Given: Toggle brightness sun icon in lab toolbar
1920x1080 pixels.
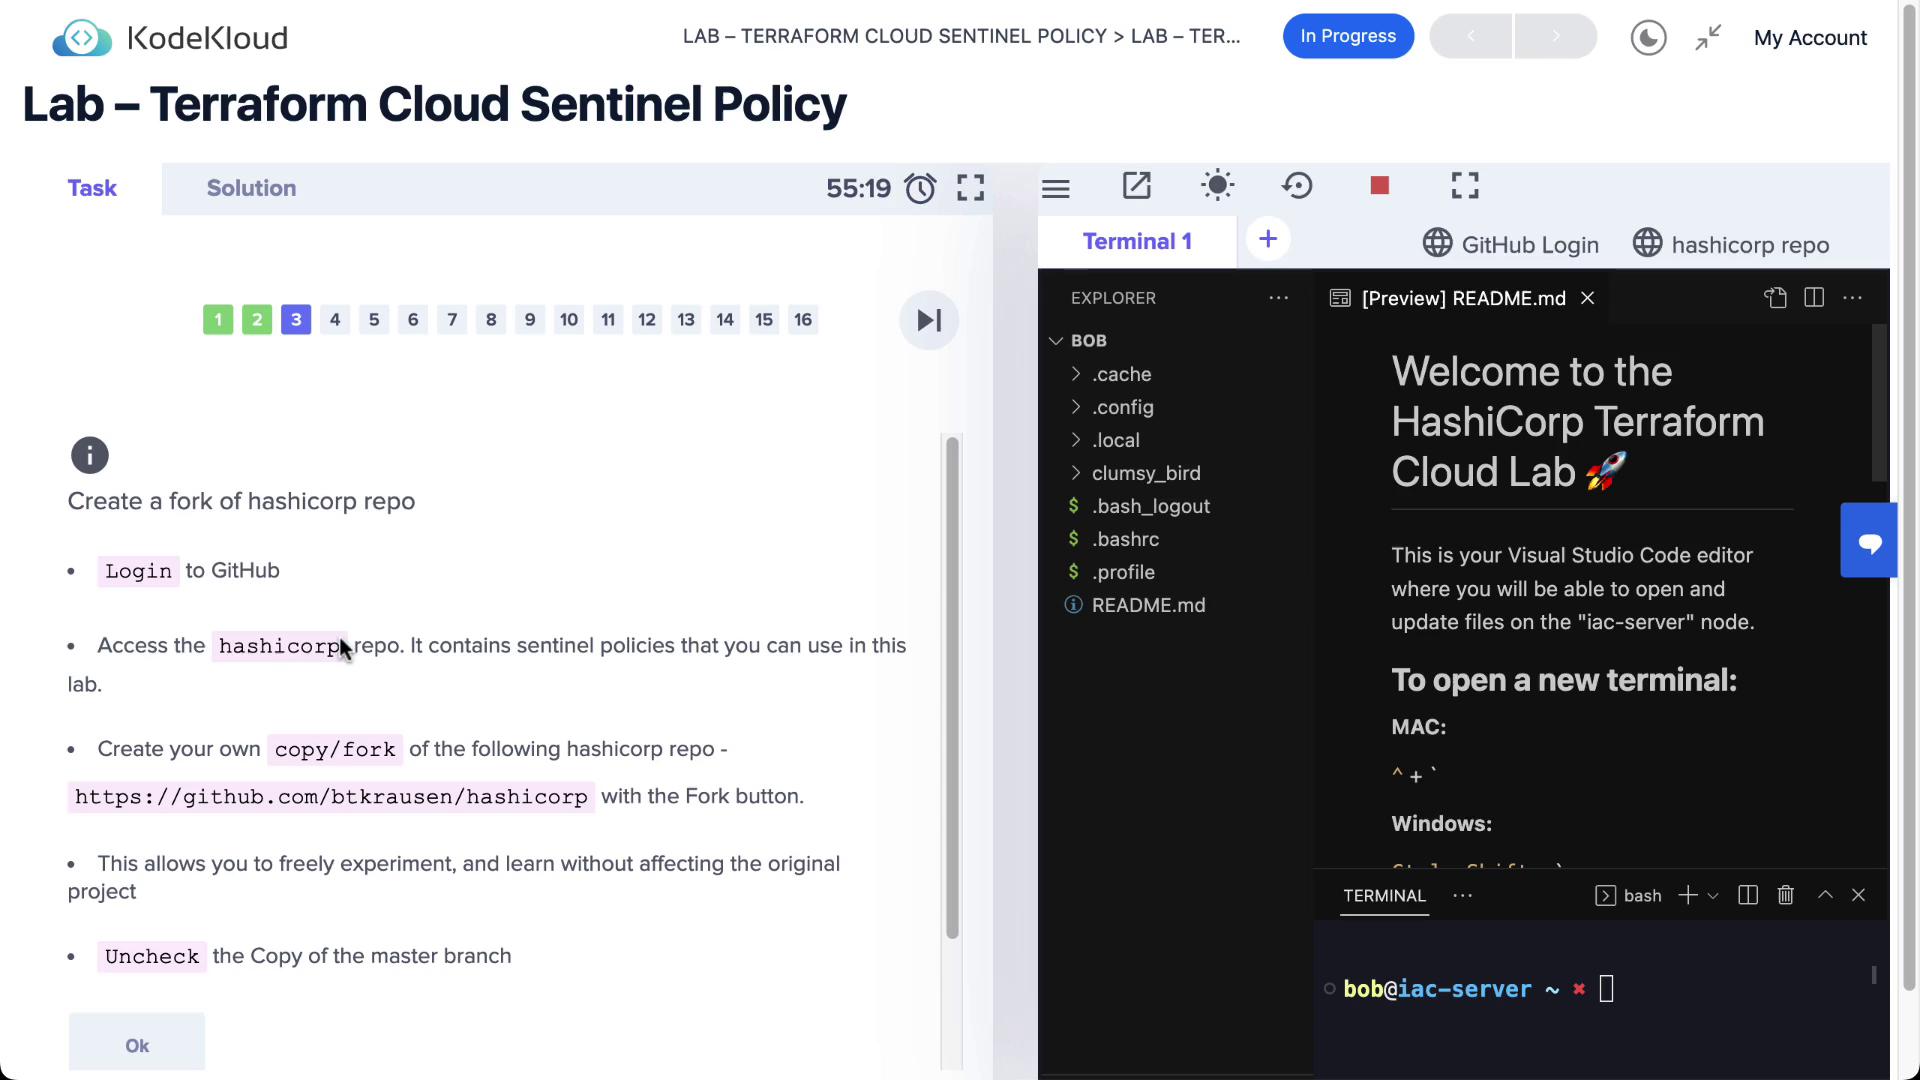Looking at the screenshot, I should pyautogui.click(x=1217, y=186).
